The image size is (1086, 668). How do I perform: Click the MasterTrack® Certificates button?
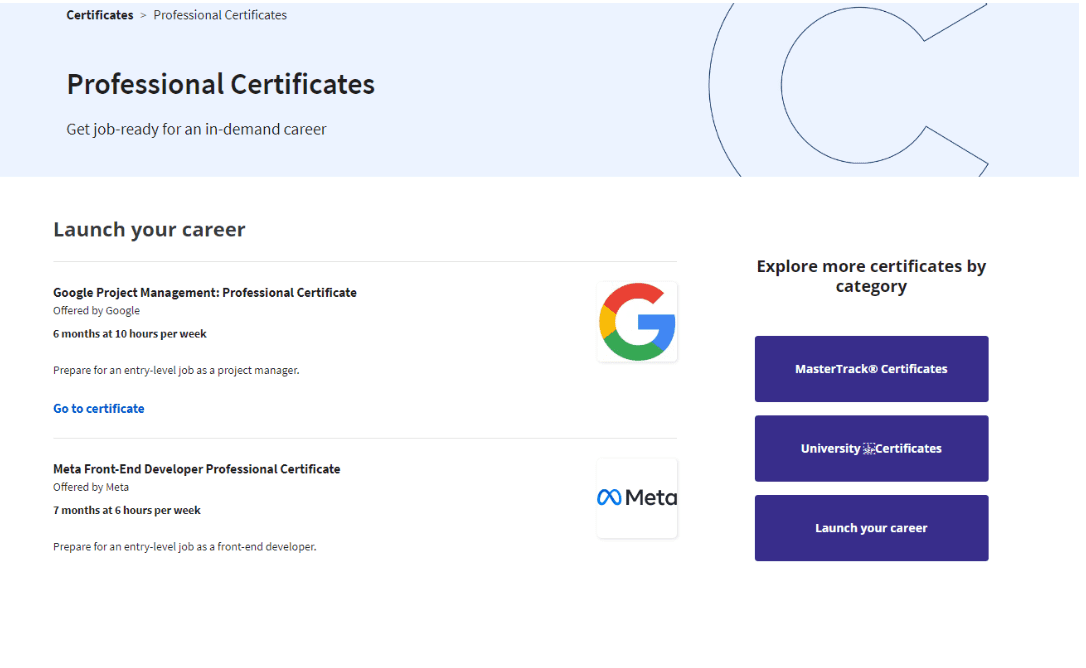pos(871,368)
